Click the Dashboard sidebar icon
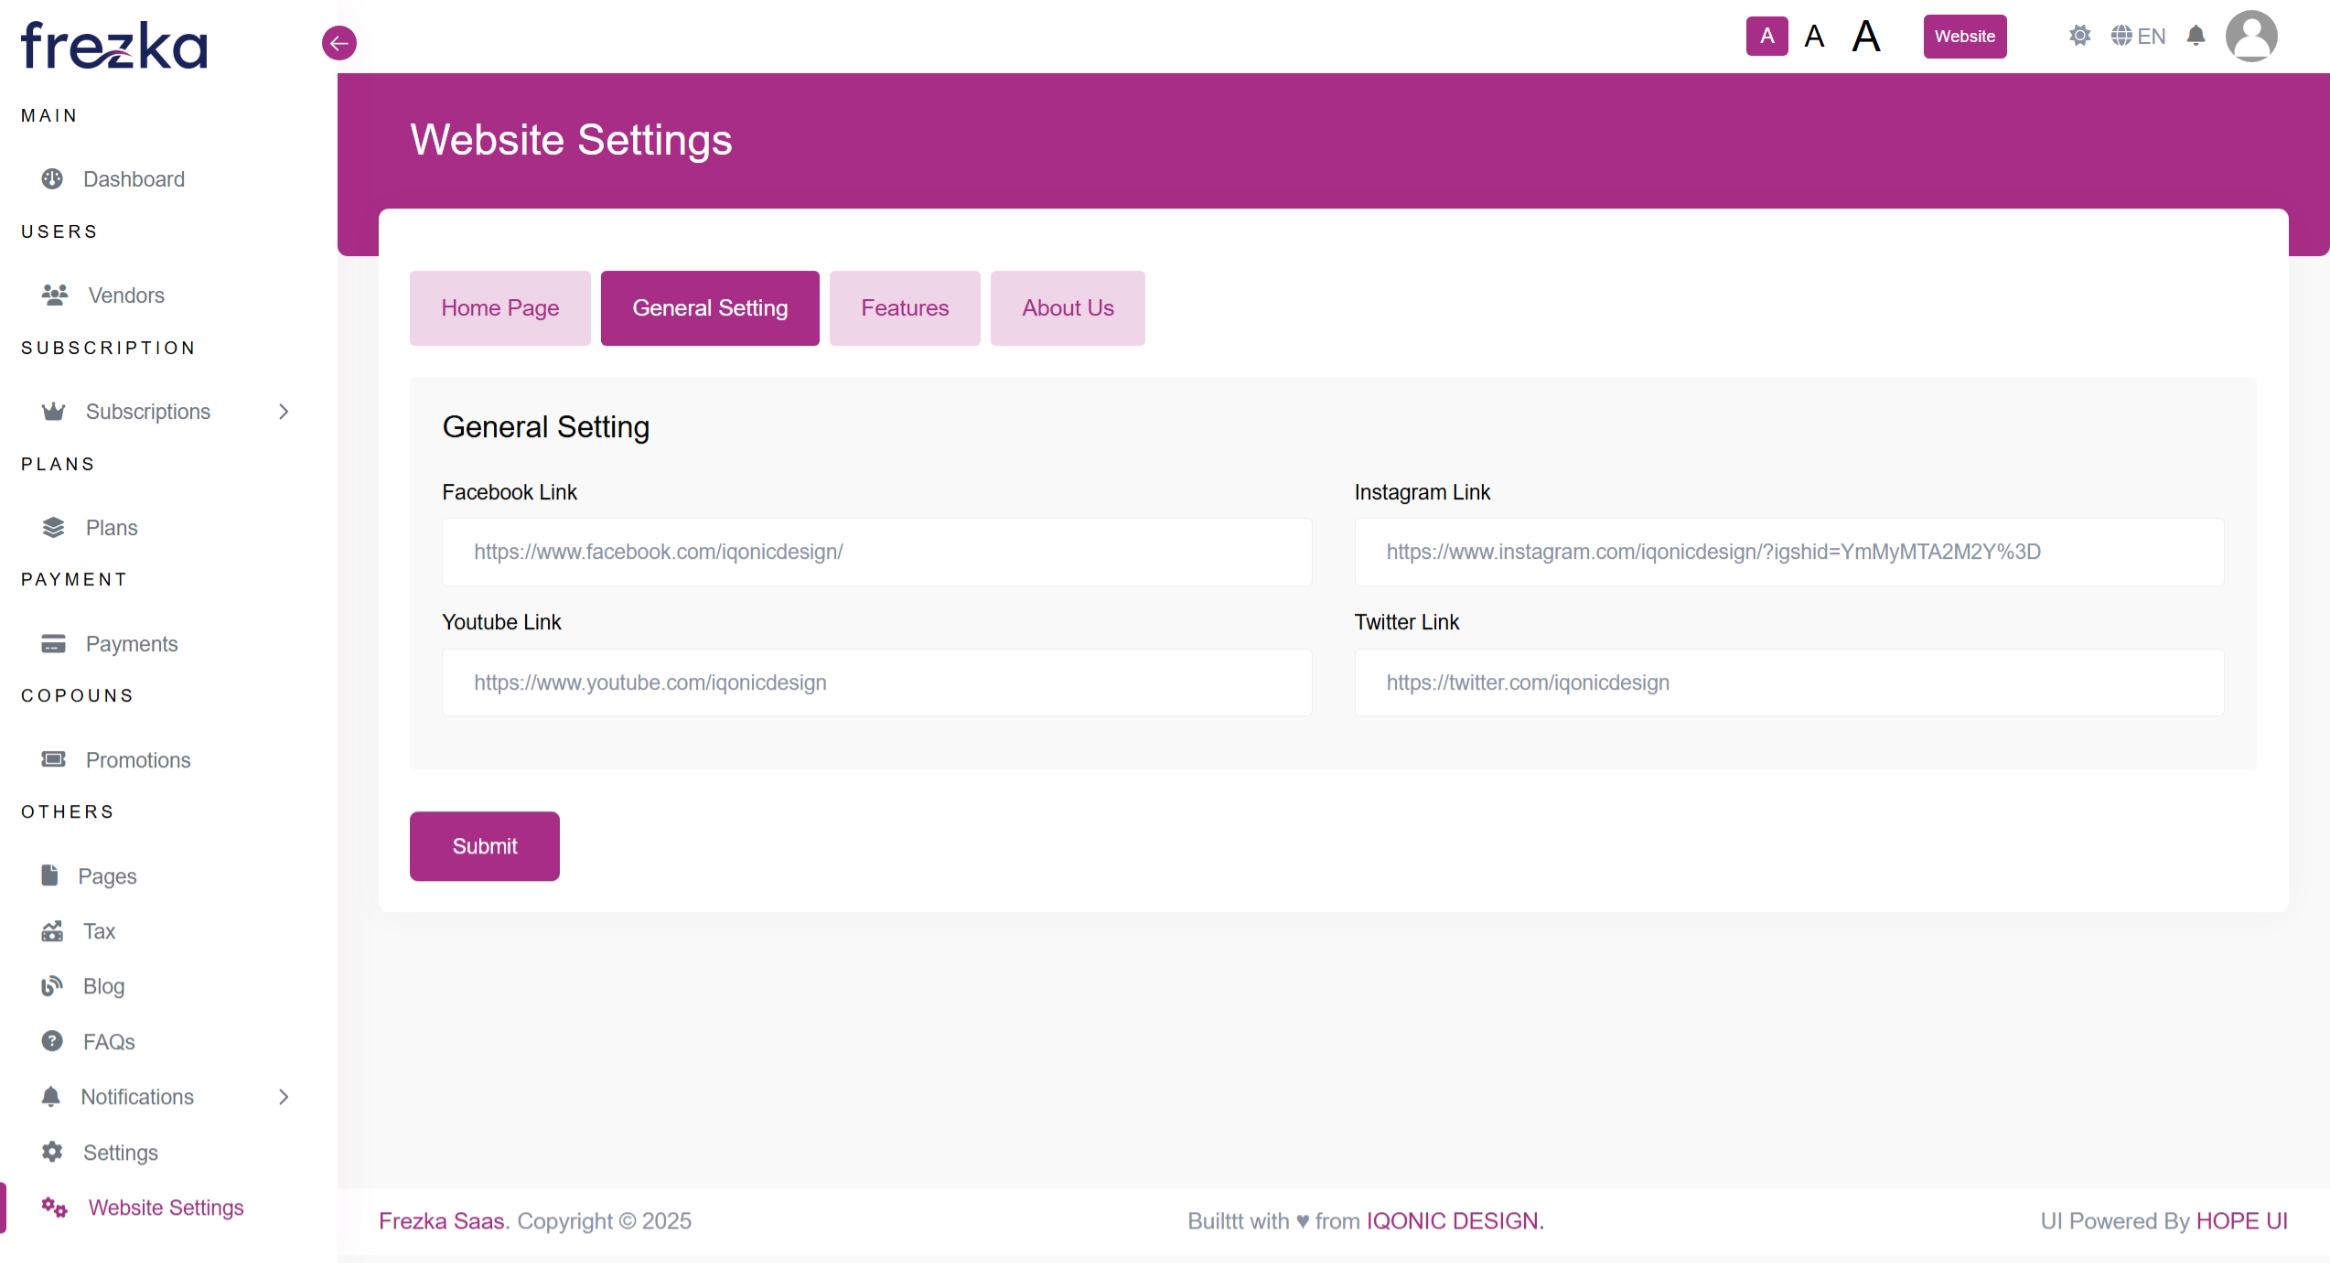2330x1263 pixels. pyautogui.click(x=52, y=179)
